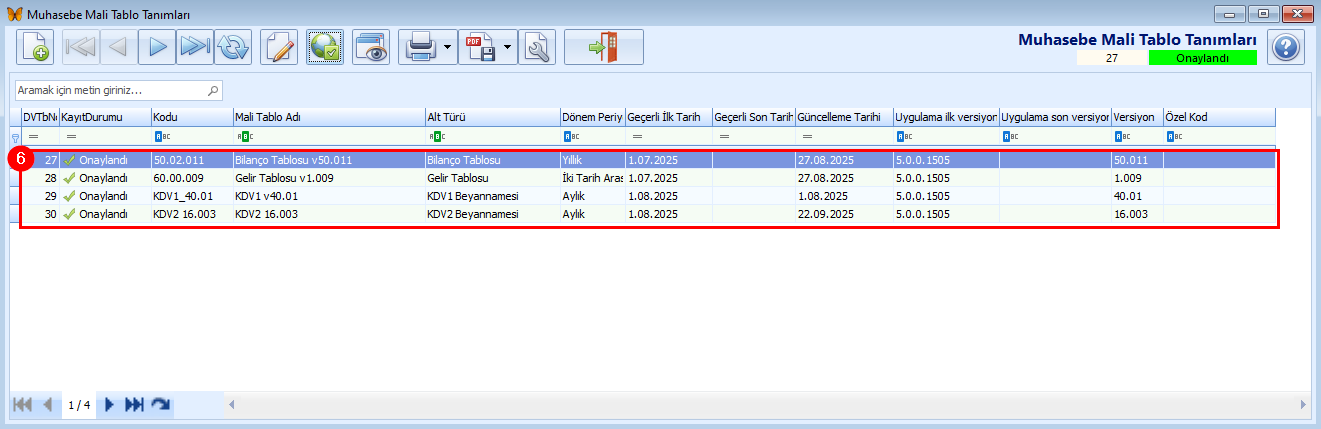Click the search text input field
Image resolution: width=1321 pixels, height=429 pixels.
click(110, 90)
